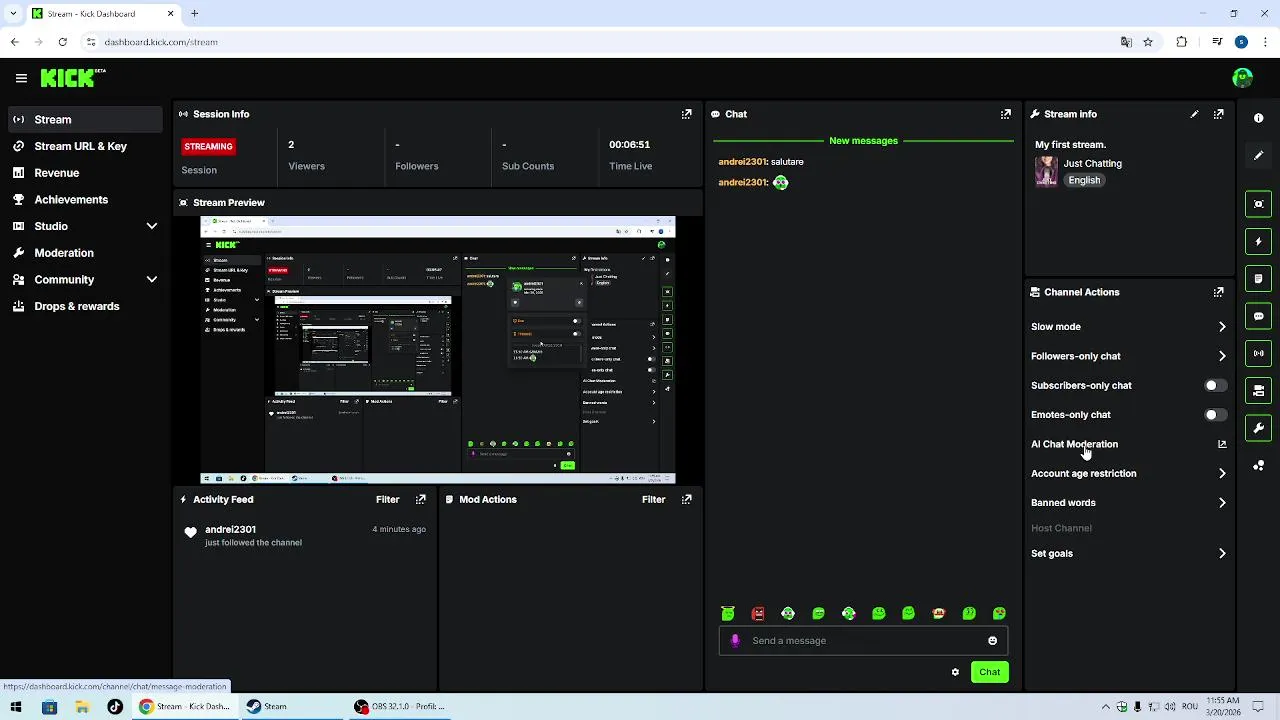
Task: Open Banned words arrow
Action: point(1222,503)
